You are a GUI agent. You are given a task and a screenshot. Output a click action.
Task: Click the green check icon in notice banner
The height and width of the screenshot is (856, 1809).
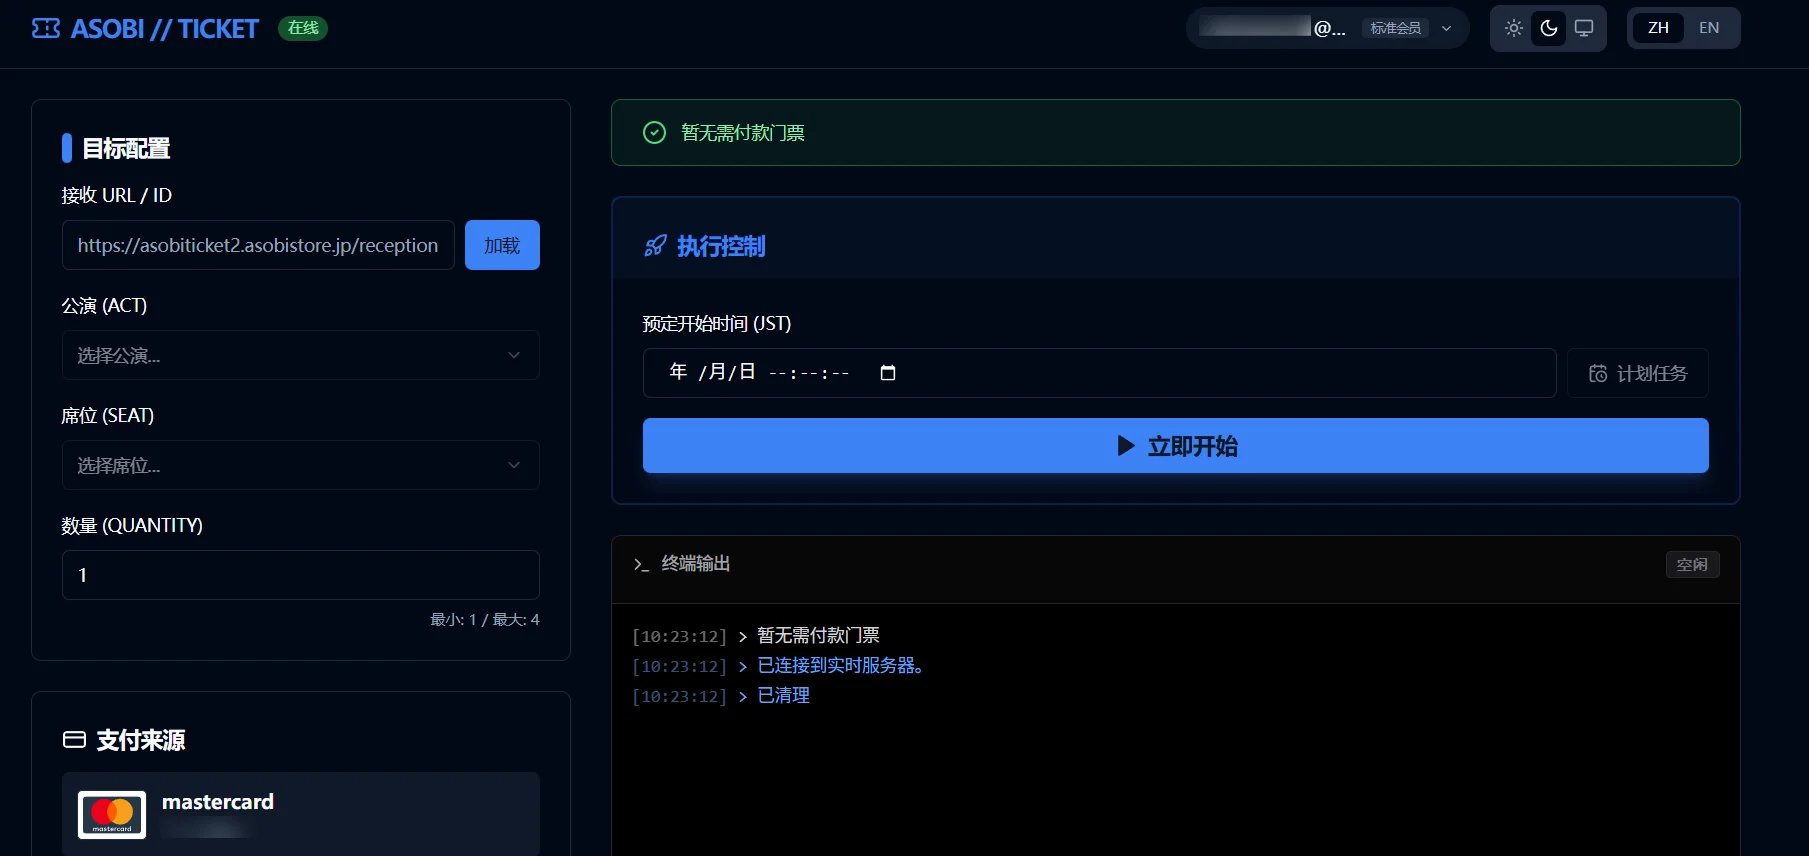654,133
